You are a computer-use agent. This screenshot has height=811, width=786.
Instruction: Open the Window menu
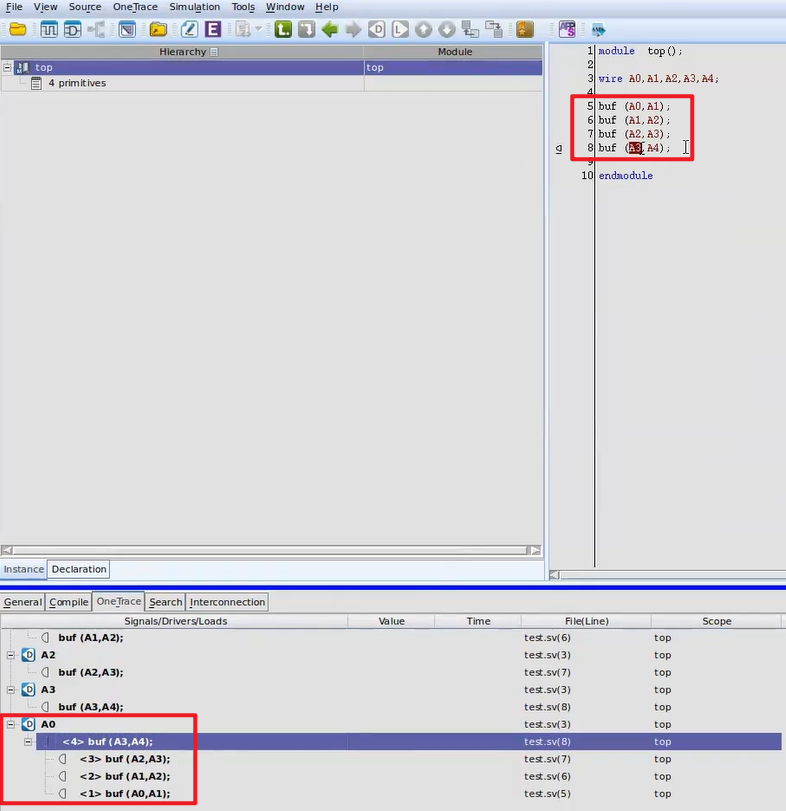[x=285, y=7]
